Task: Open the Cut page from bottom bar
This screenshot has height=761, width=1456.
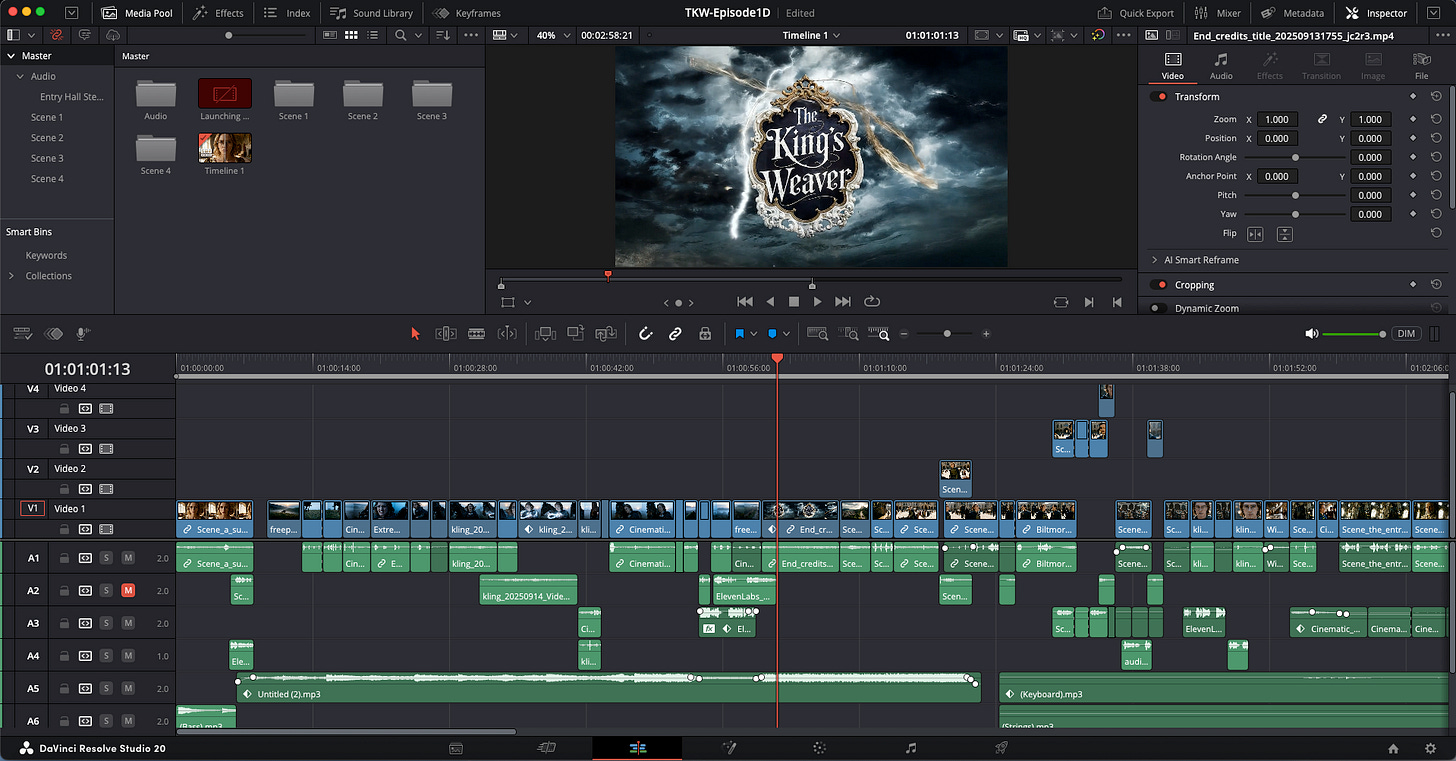Action: pyautogui.click(x=546, y=748)
